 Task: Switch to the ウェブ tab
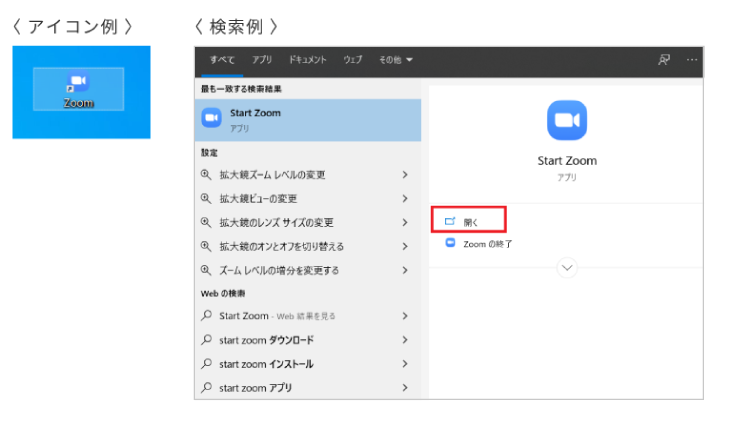tap(352, 60)
